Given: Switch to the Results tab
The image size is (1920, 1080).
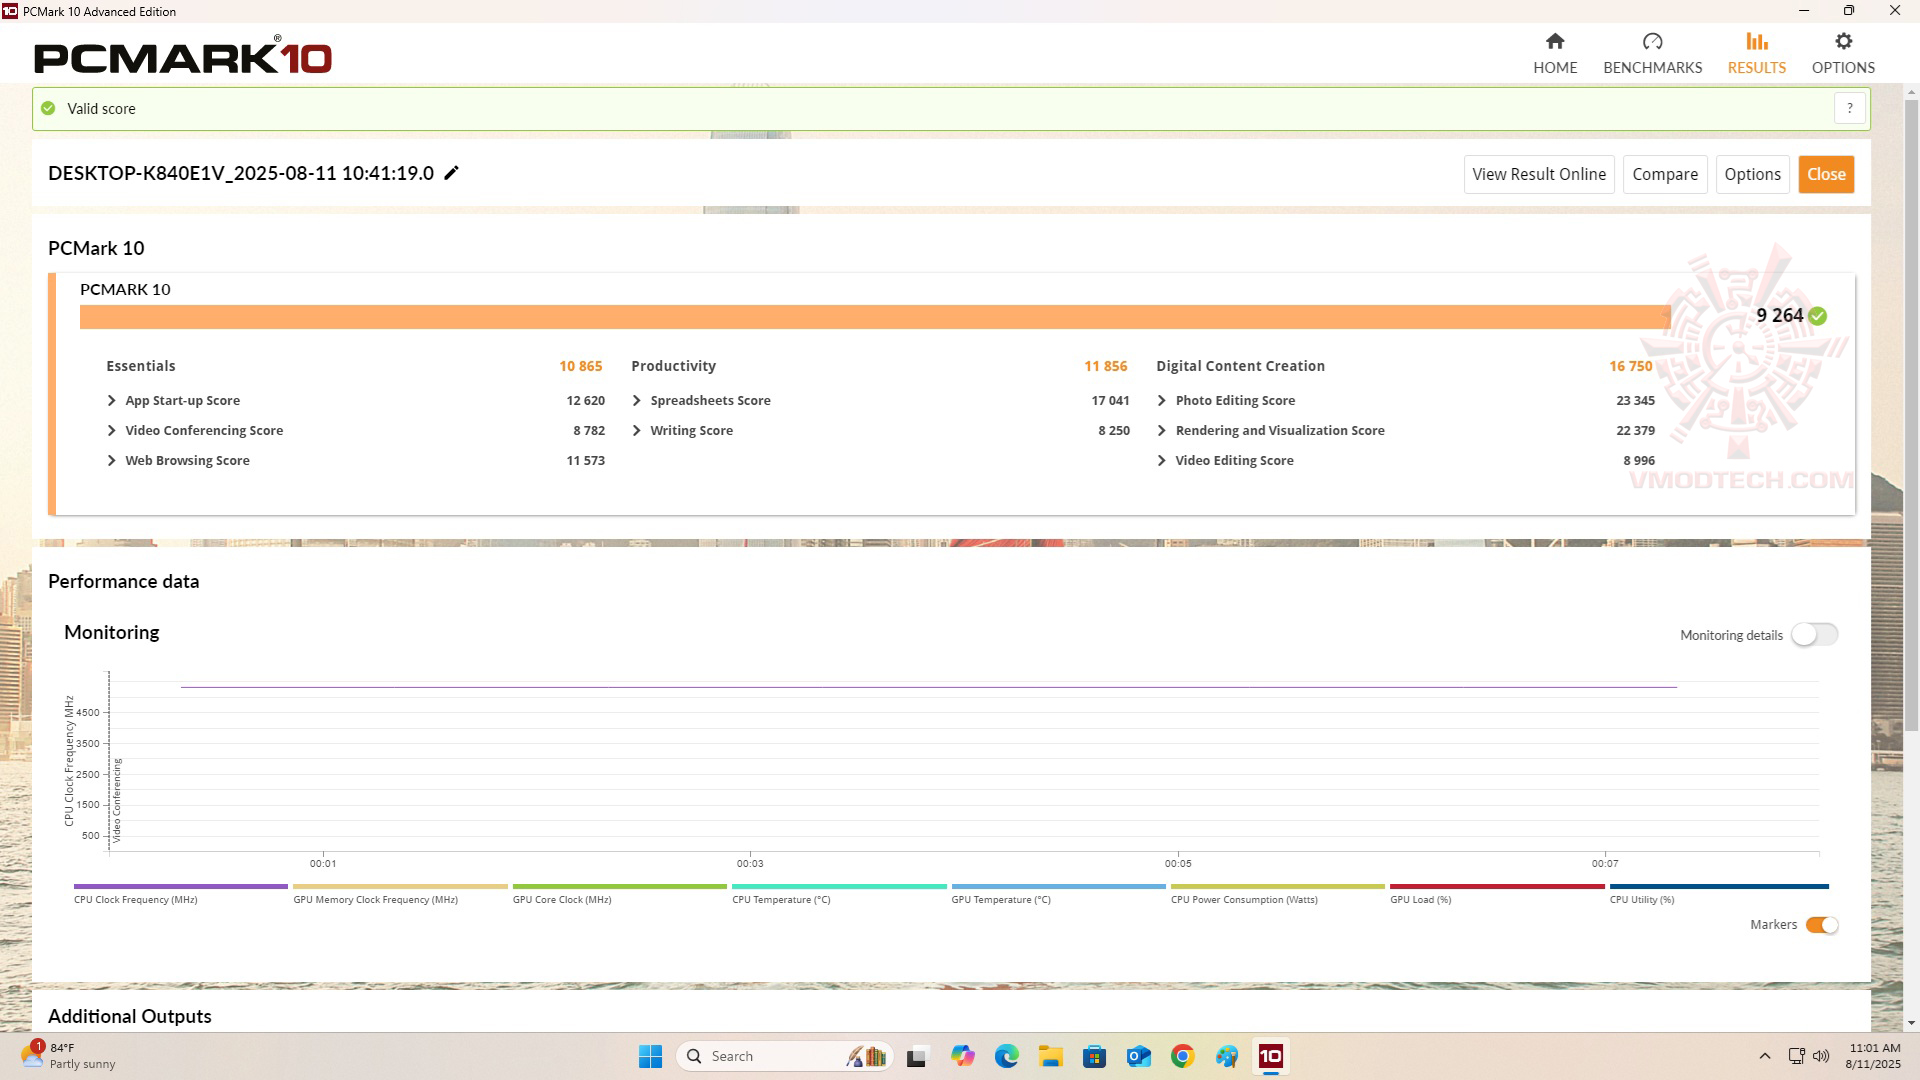Looking at the screenshot, I should pos(1756,52).
